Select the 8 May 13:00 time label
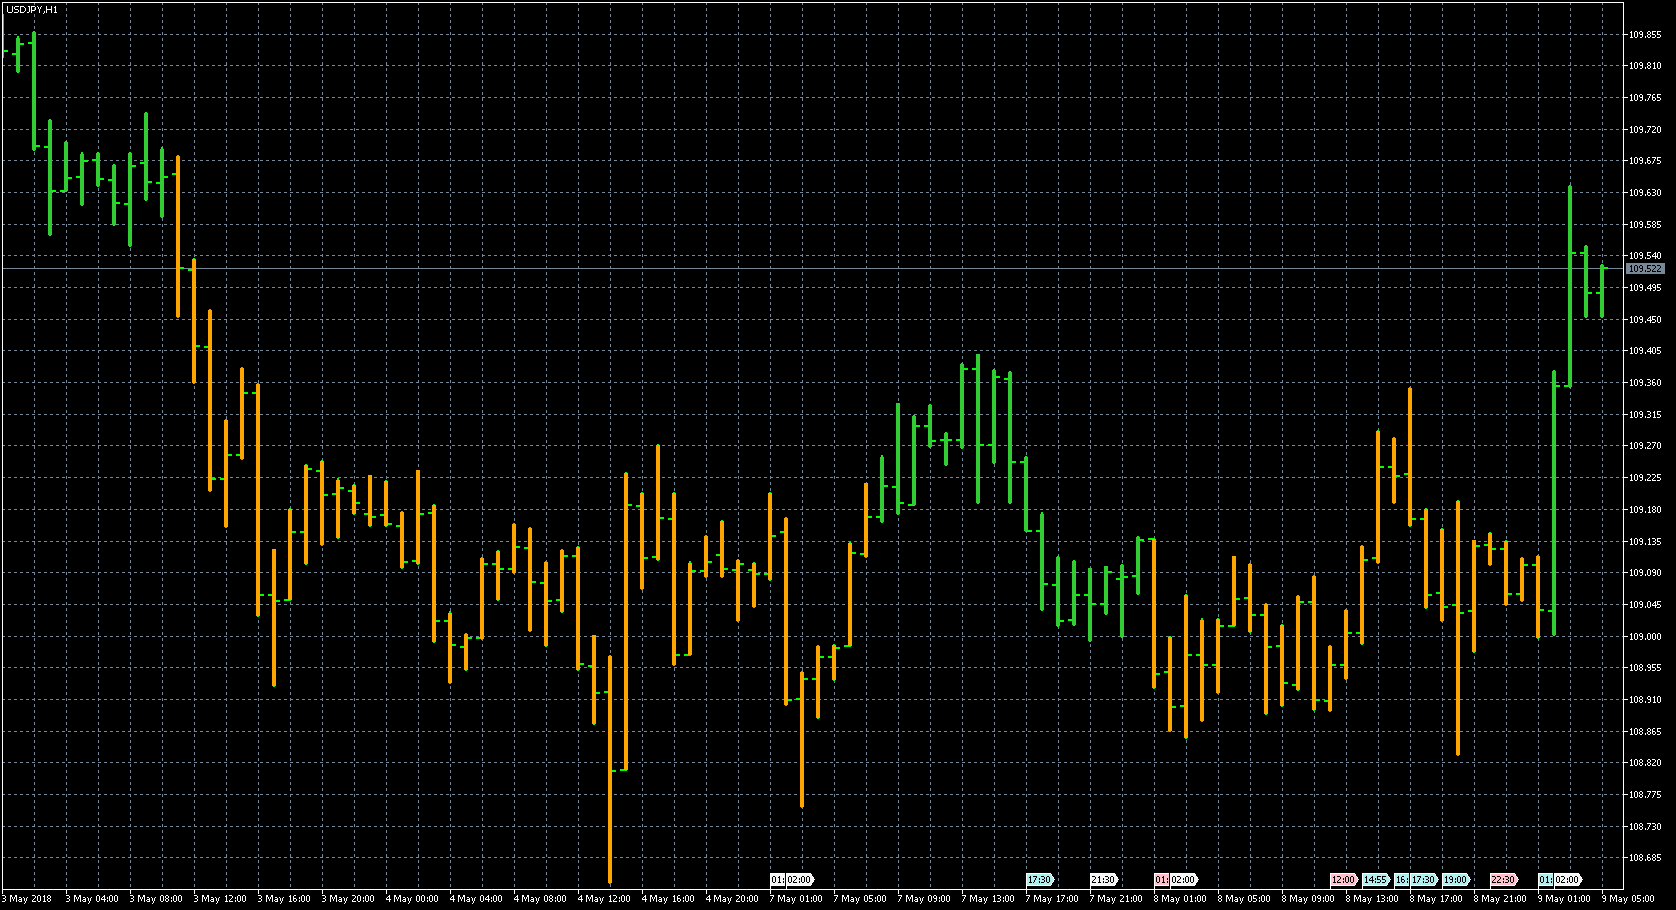This screenshot has width=1676, height=910. pos(1371,899)
